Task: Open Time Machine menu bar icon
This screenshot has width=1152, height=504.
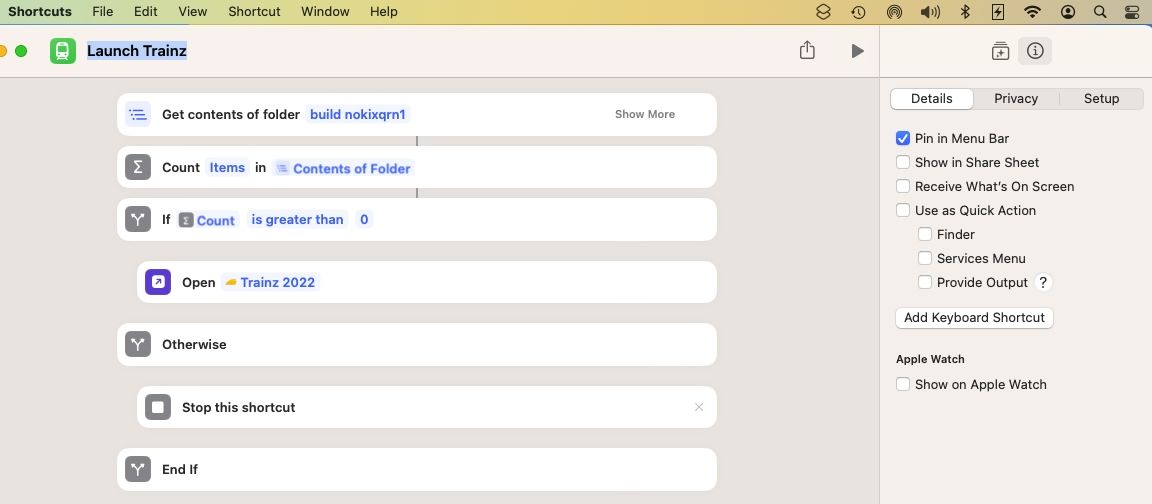Action: pos(858,12)
